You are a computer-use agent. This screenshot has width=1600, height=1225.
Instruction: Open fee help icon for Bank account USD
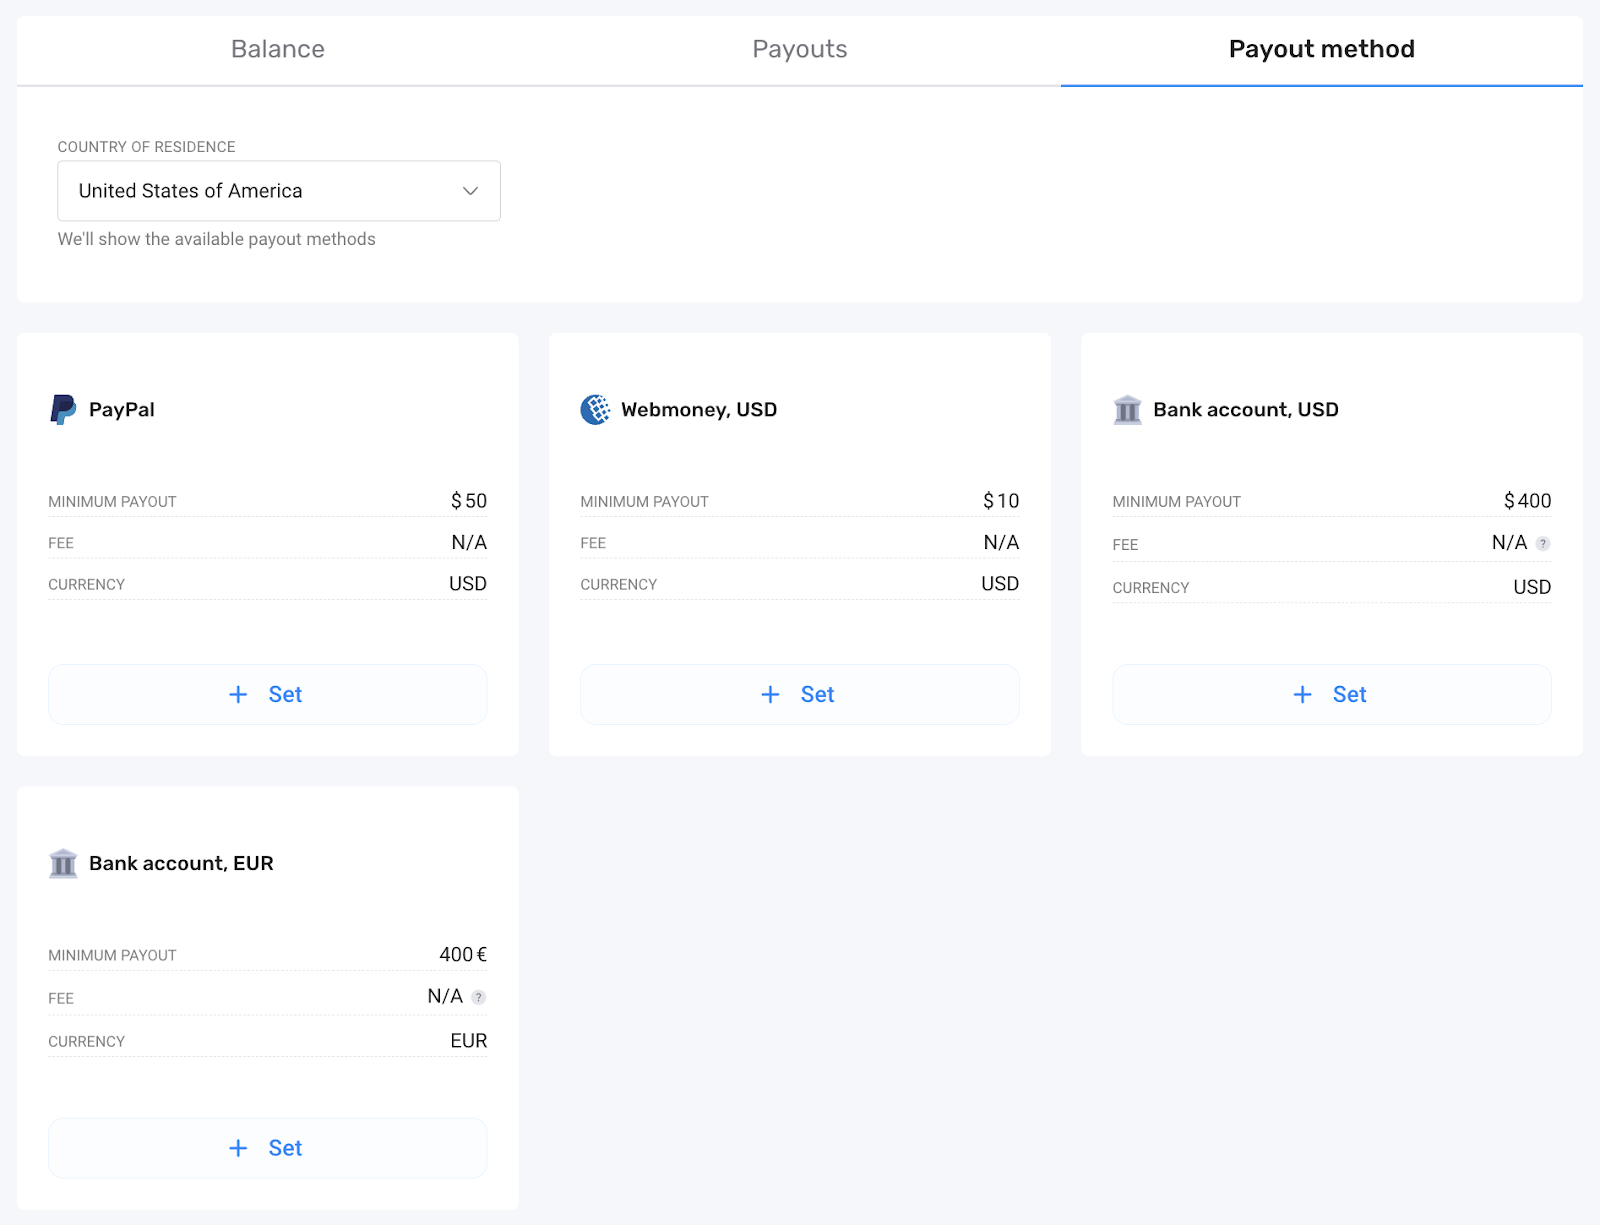pos(1543,544)
